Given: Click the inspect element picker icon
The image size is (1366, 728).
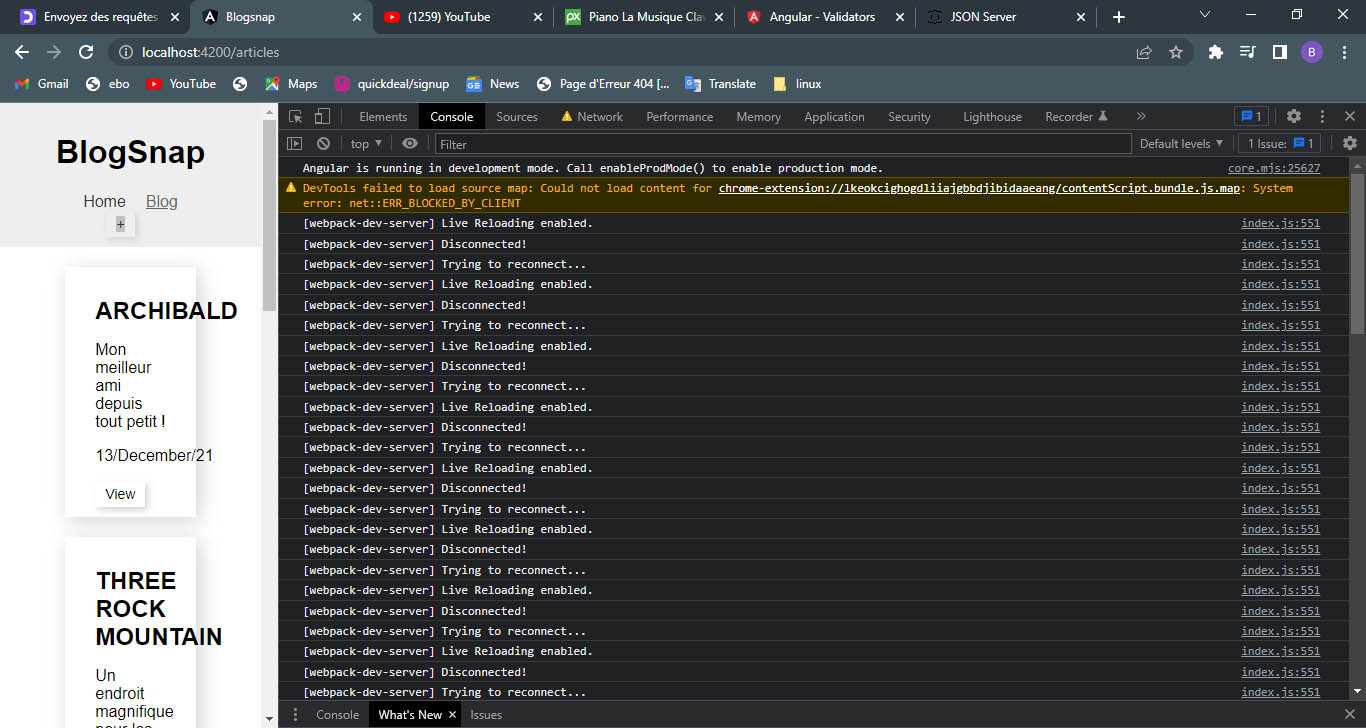Looking at the screenshot, I should (296, 116).
